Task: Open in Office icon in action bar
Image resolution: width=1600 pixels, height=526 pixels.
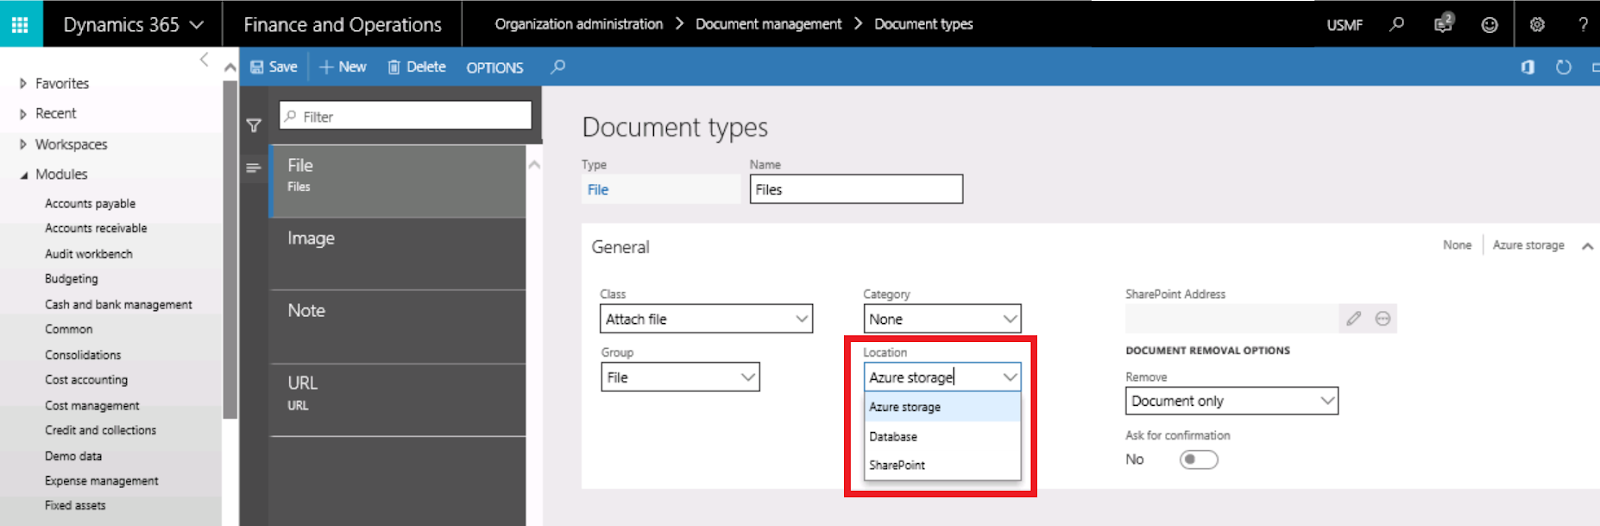Action: tap(1527, 67)
